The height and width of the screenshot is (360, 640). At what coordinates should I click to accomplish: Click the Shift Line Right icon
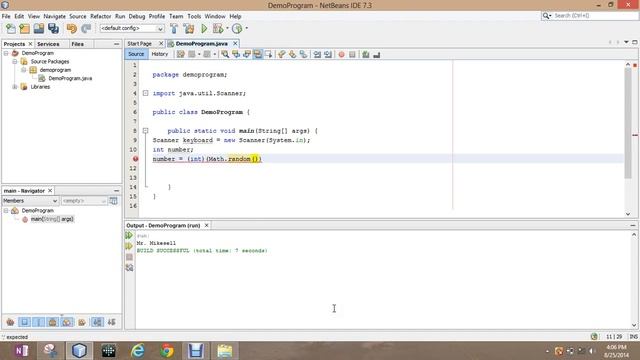(x=328, y=54)
